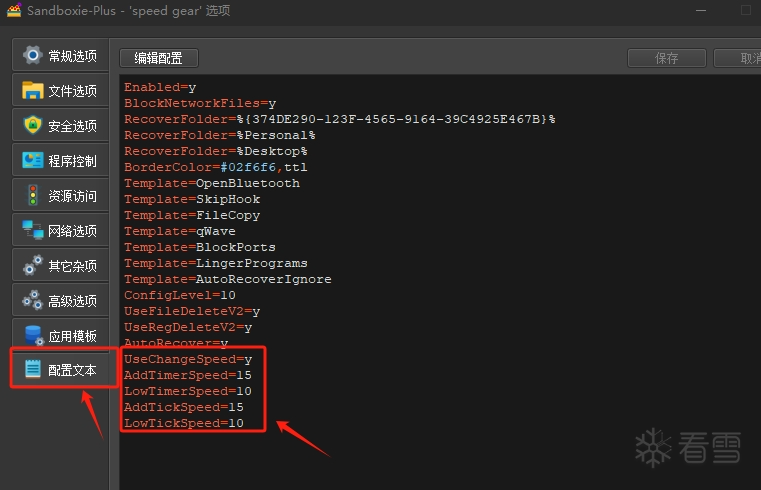761x490 pixels.
Task: Click the AddTickSpeed=15 line
Action: point(183,408)
